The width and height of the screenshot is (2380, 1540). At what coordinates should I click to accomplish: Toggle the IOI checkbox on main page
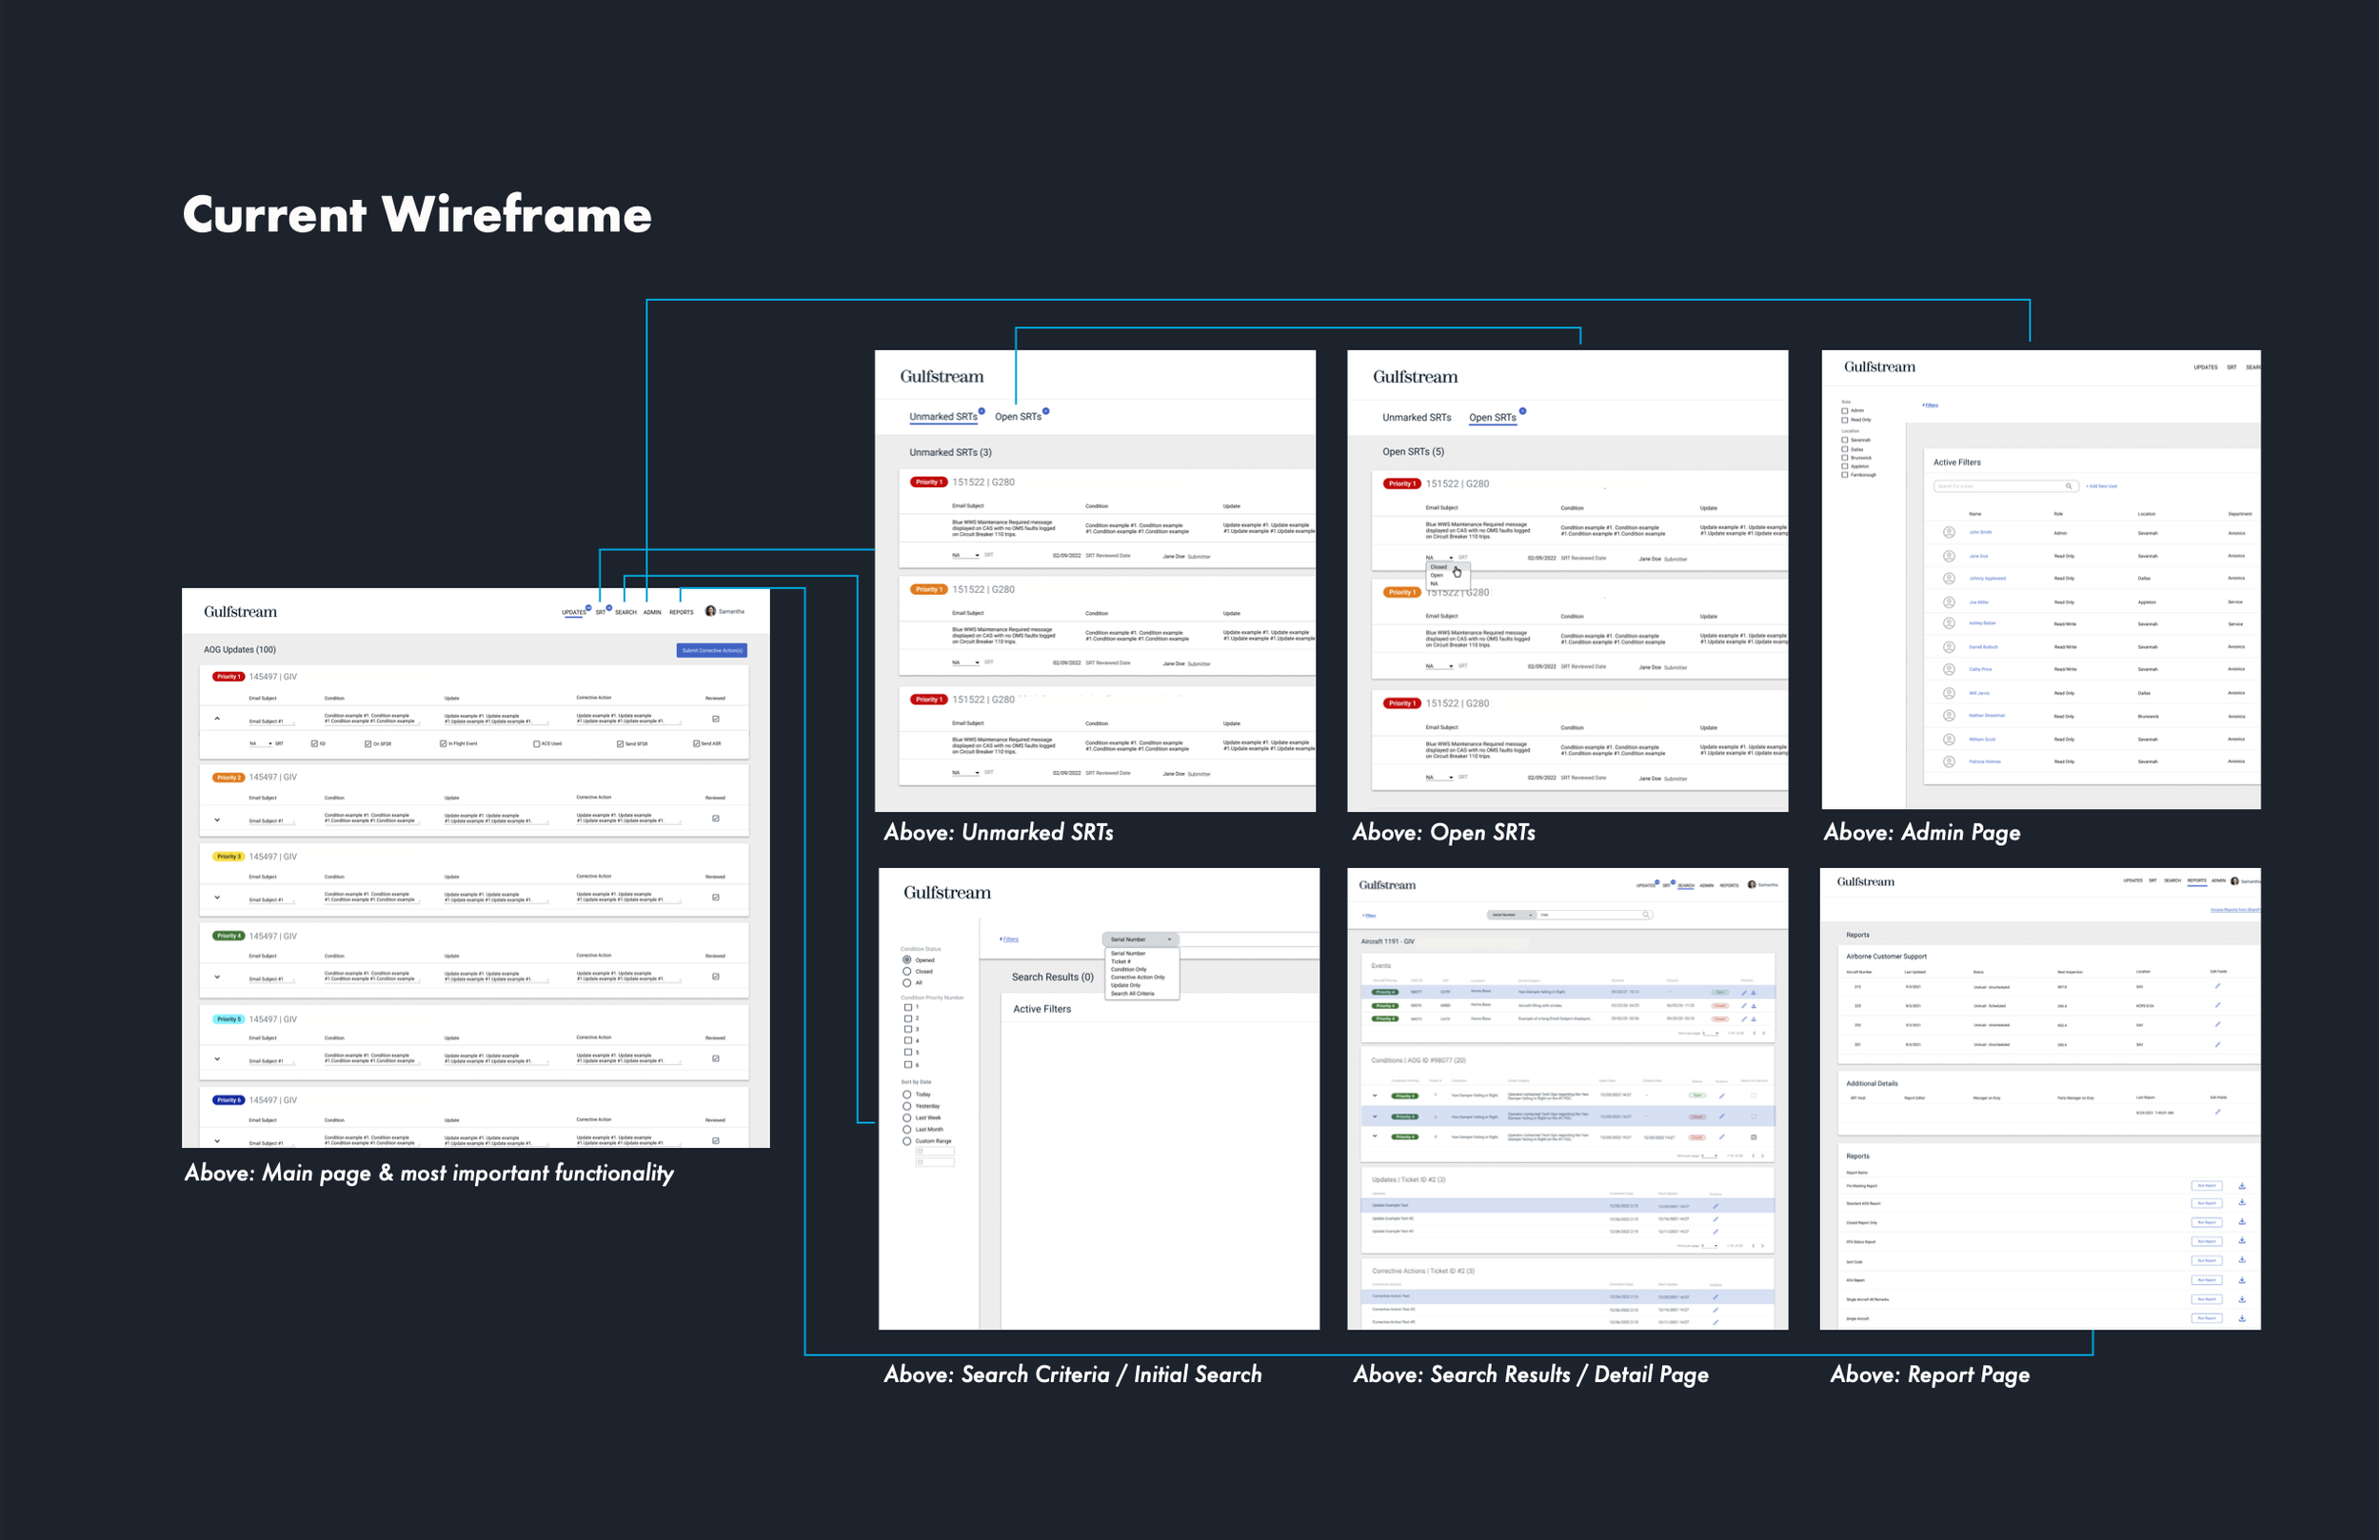coord(314,744)
